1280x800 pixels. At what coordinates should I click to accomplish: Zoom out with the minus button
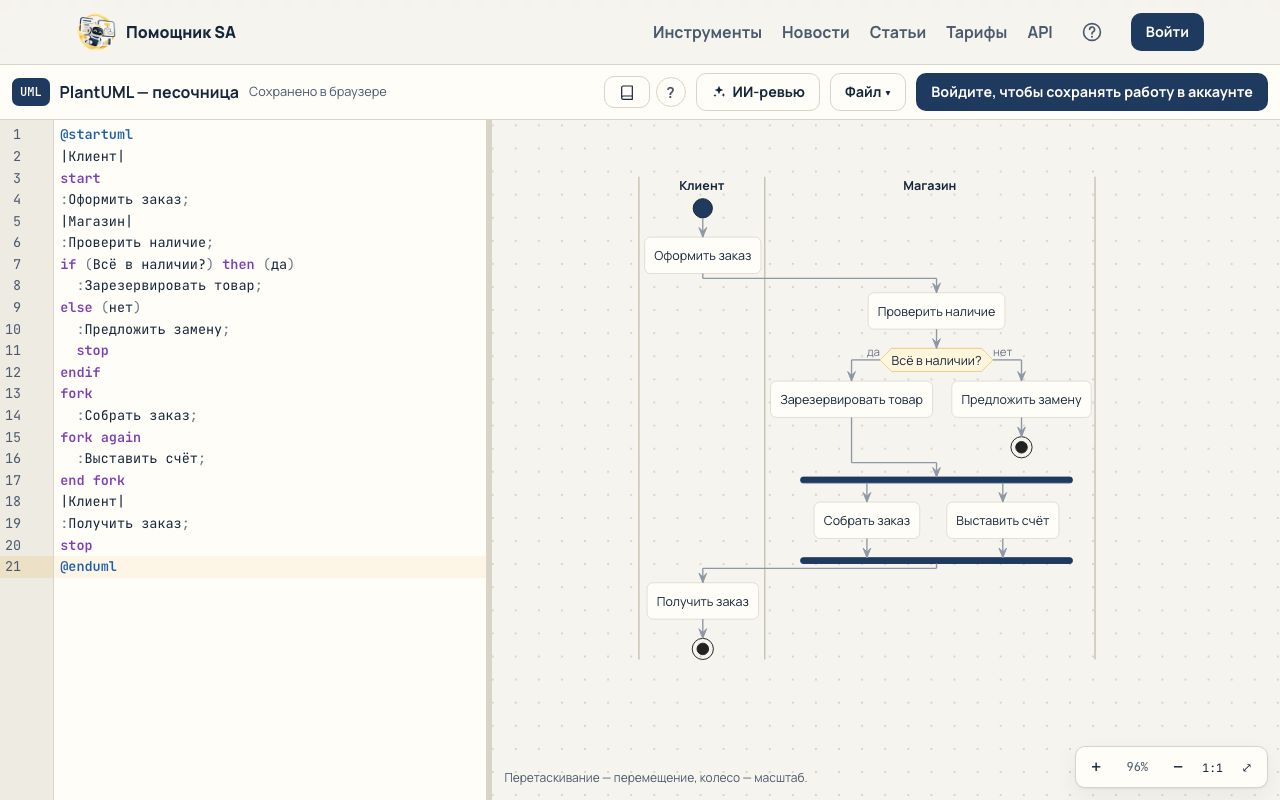pyautogui.click(x=1178, y=767)
